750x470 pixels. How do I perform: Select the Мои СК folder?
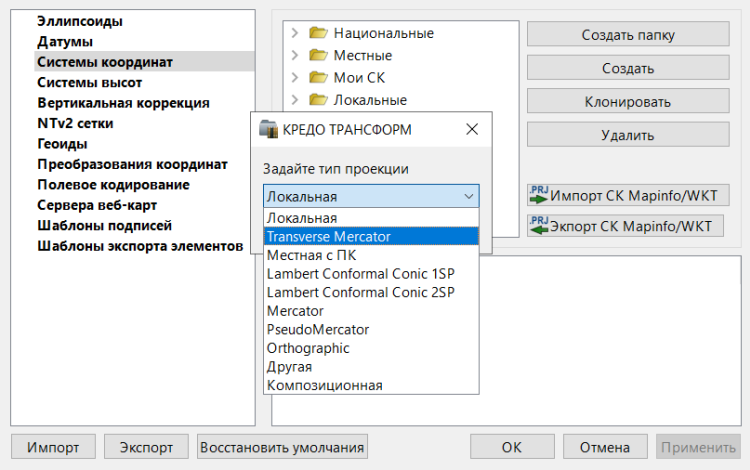pos(362,77)
